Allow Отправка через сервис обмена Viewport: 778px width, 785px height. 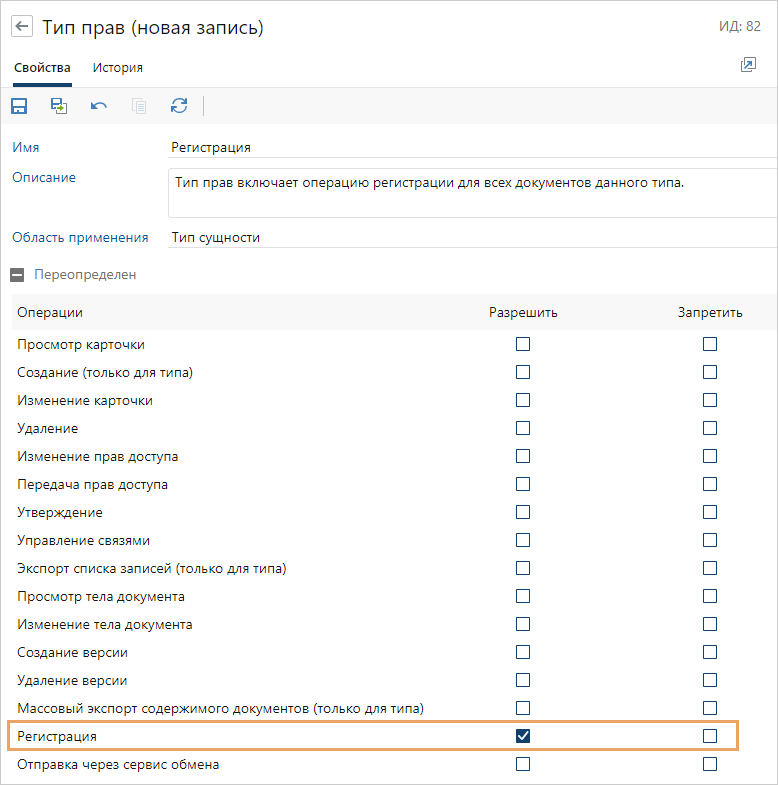(523, 764)
